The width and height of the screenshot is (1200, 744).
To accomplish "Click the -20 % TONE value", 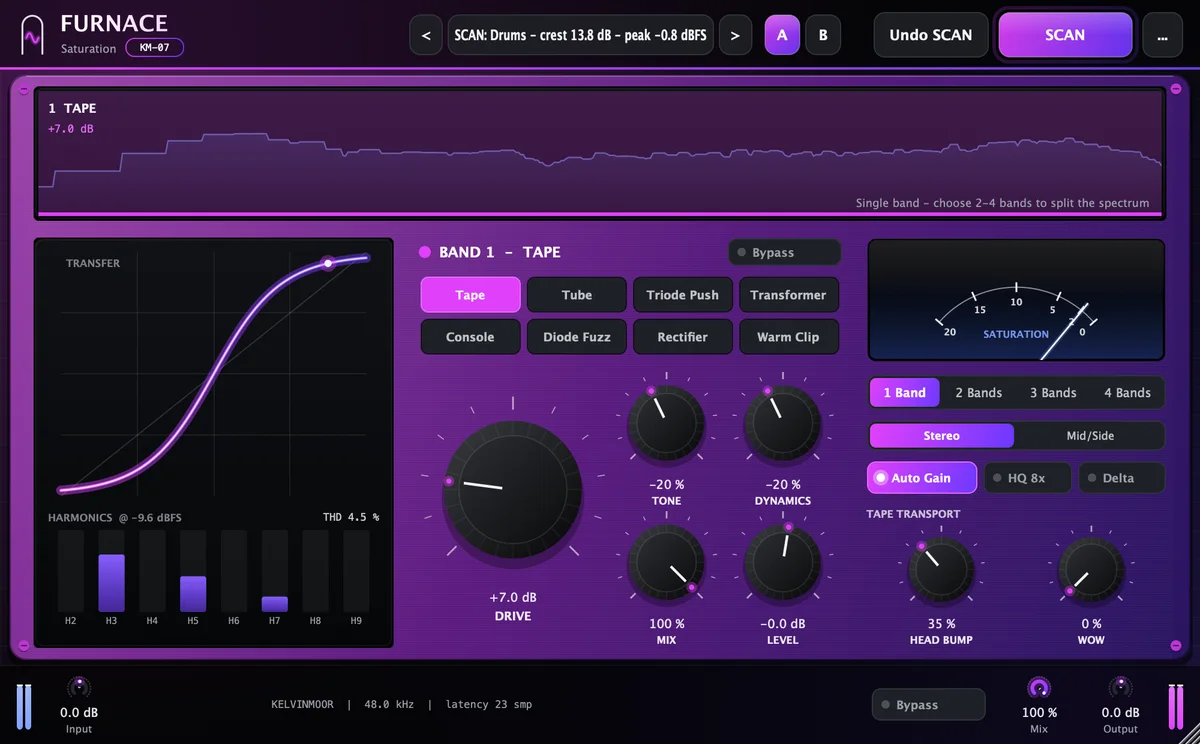I will pyautogui.click(x=666, y=484).
